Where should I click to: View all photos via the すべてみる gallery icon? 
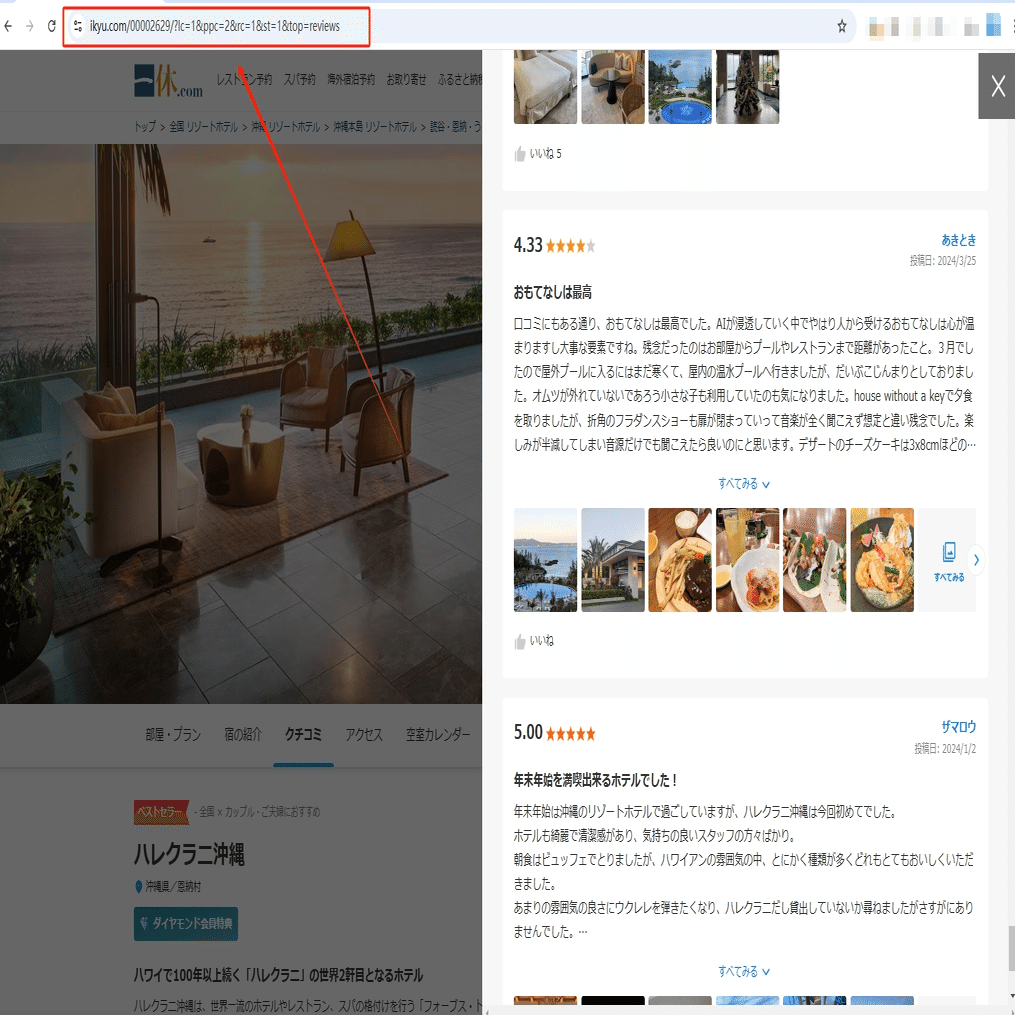[x=948, y=561]
